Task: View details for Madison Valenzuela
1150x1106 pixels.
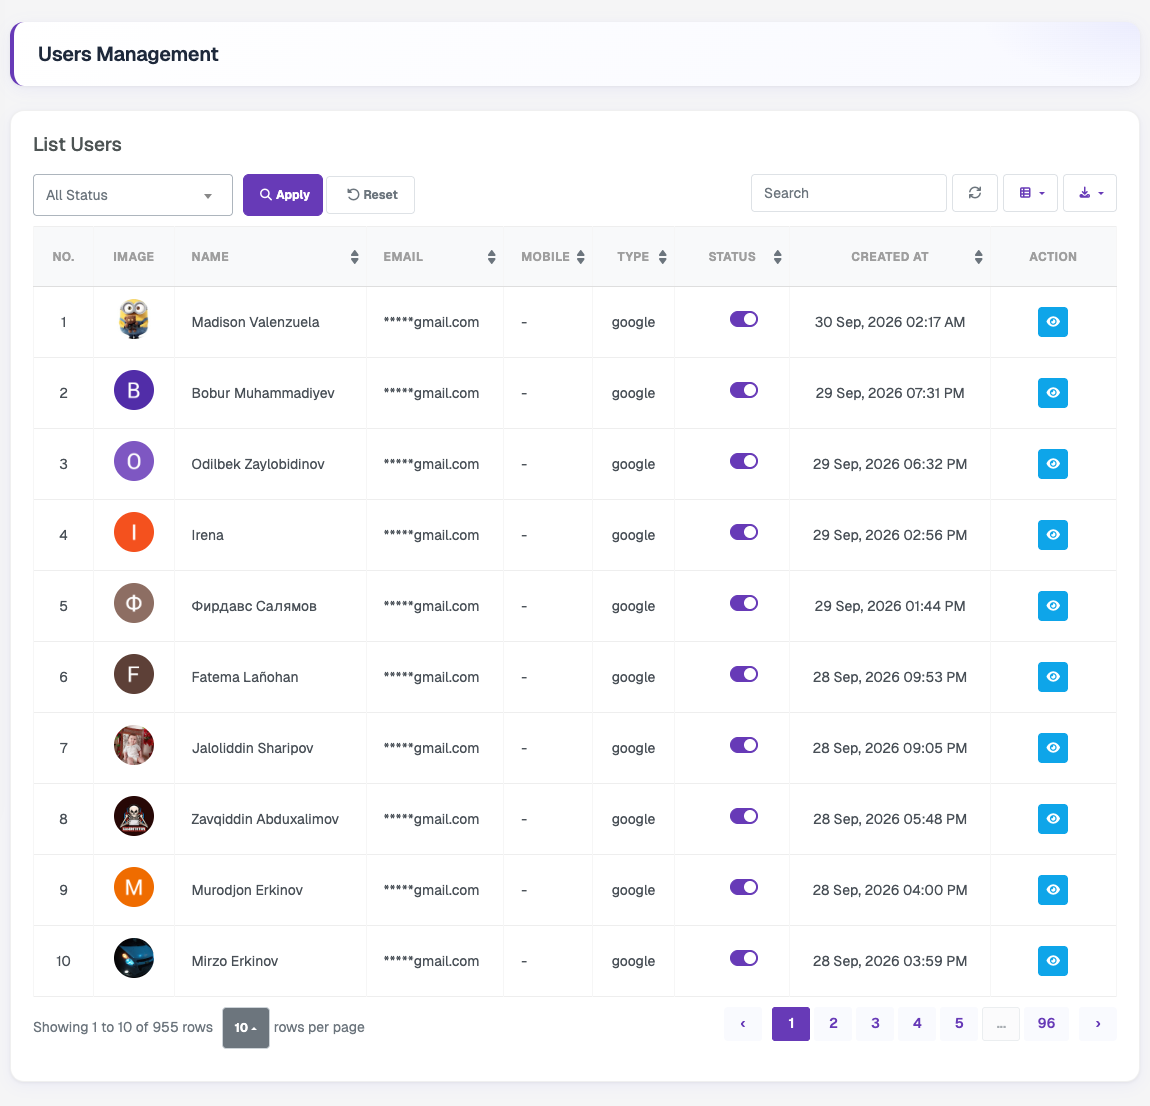Action: (x=1052, y=322)
